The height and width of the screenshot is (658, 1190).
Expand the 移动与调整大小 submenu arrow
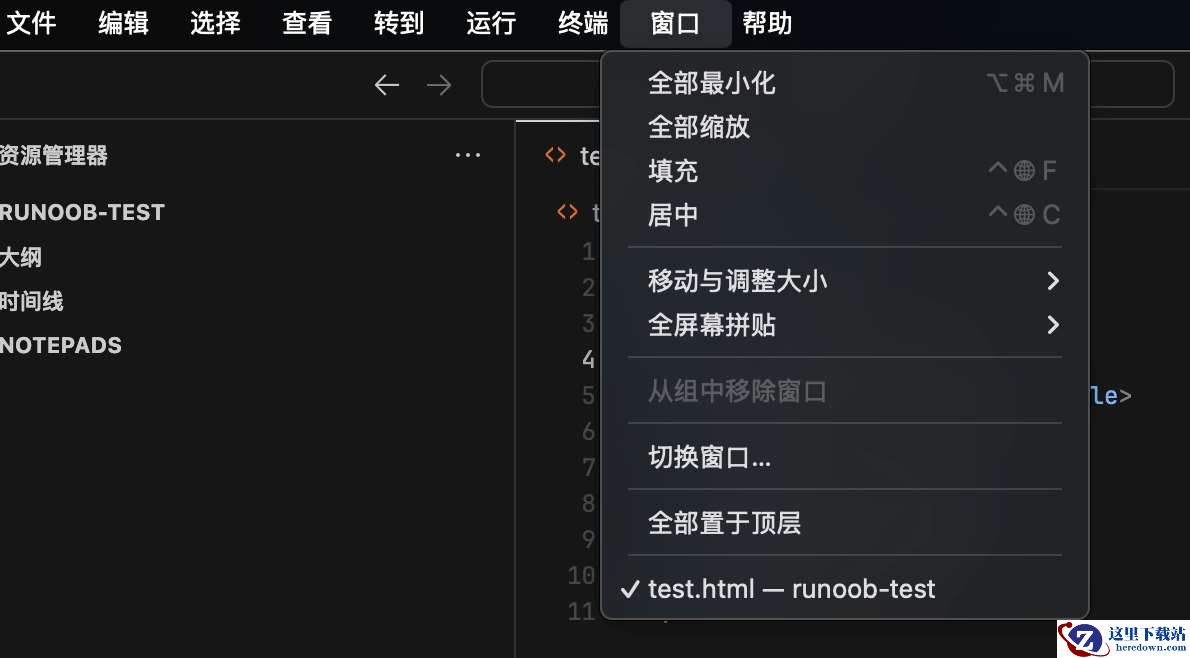point(1053,282)
